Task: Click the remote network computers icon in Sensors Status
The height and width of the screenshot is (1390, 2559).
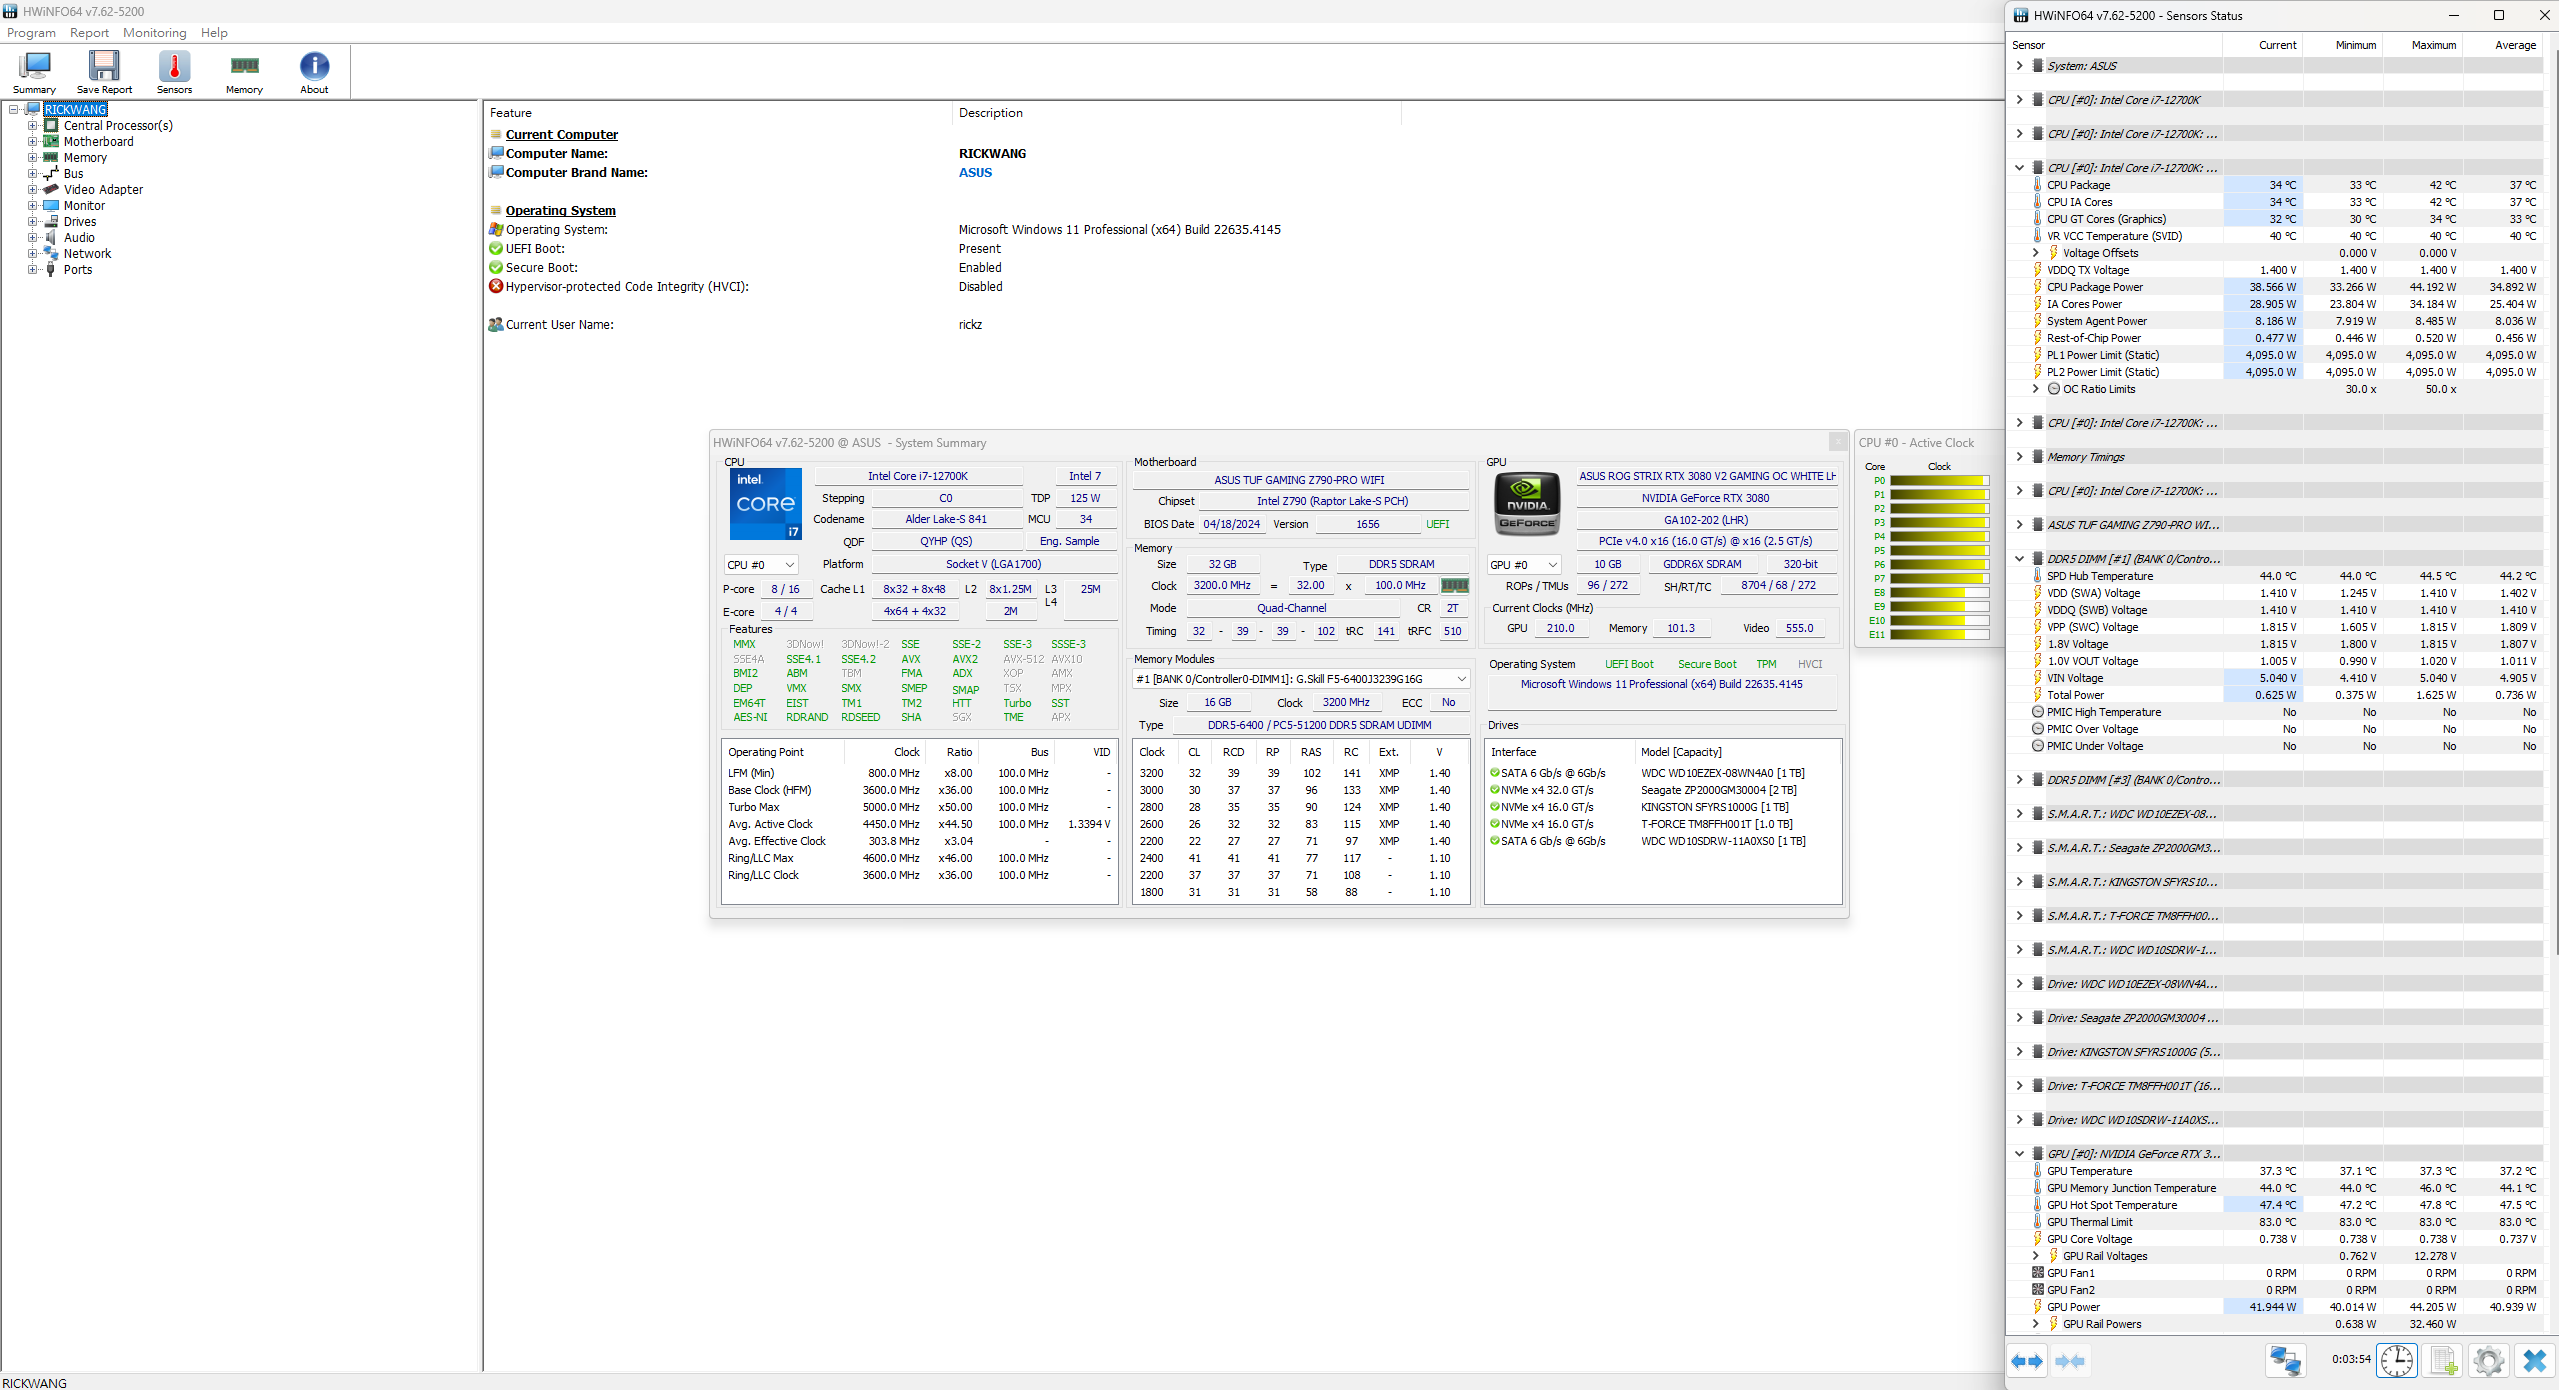Action: coord(2286,1361)
